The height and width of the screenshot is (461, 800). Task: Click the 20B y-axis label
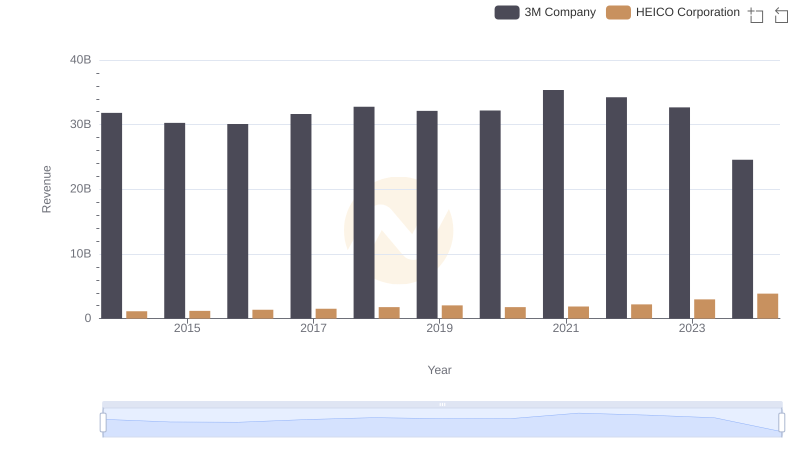pos(81,189)
